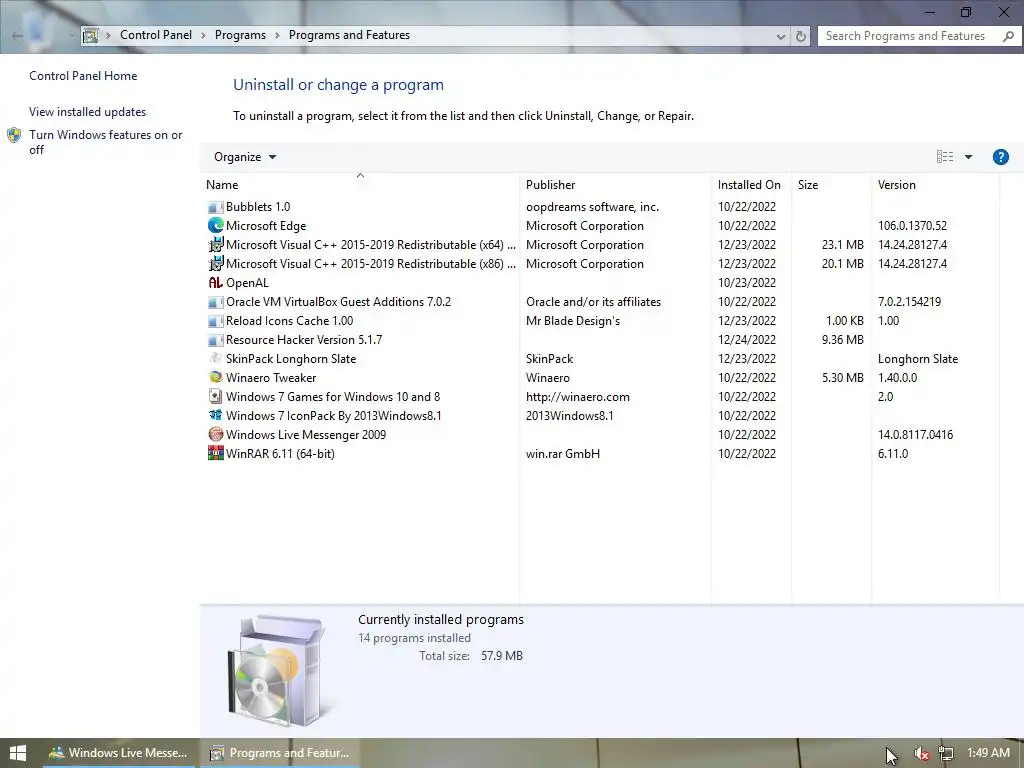Click the icon of Visual C++ Redistributable (x64)
The height and width of the screenshot is (768, 1024).
pyautogui.click(x=216, y=245)
